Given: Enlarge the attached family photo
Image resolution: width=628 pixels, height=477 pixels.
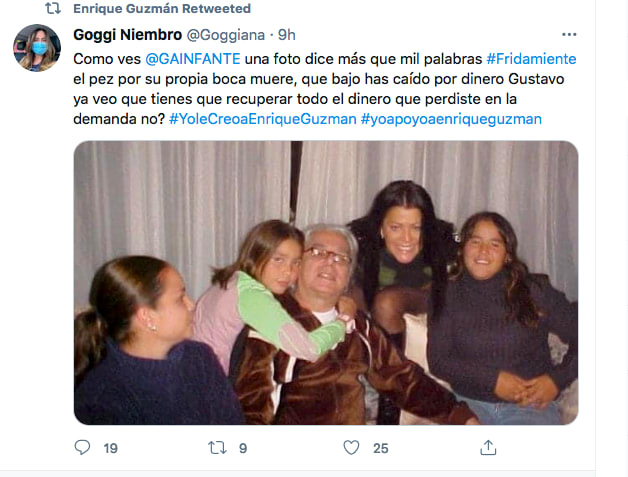Looking at the screenshot, I should pyautogui.click(x=326, y=283).
